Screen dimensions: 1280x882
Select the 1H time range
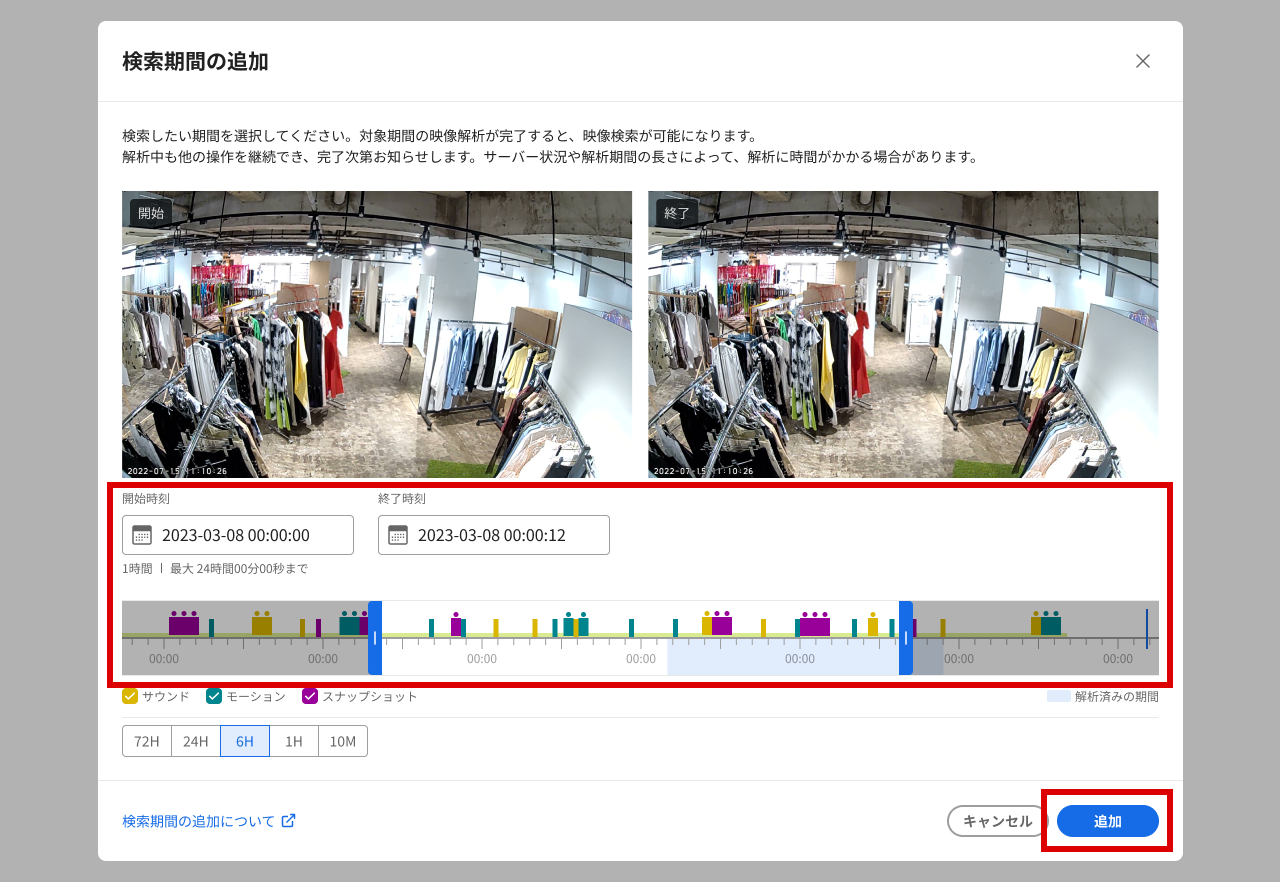(x=294, y=741)
